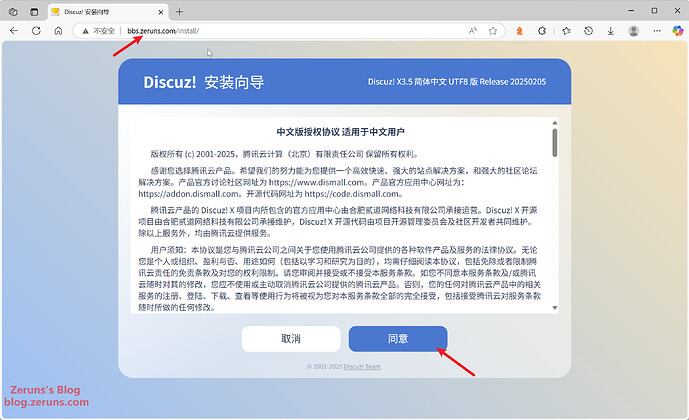Add page to favorites with star icon
689x420 pixels.
coord(493,31)
